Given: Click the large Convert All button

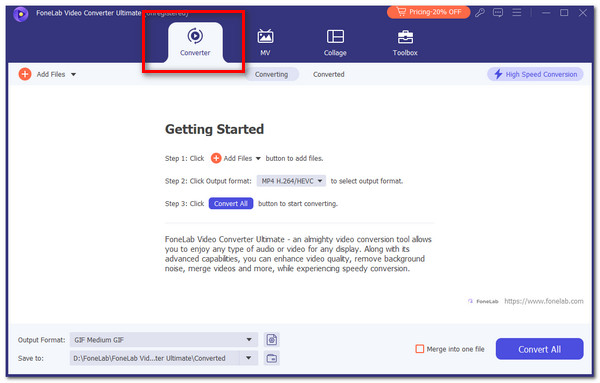Looking at the screenshot, I should click(540, 349).
